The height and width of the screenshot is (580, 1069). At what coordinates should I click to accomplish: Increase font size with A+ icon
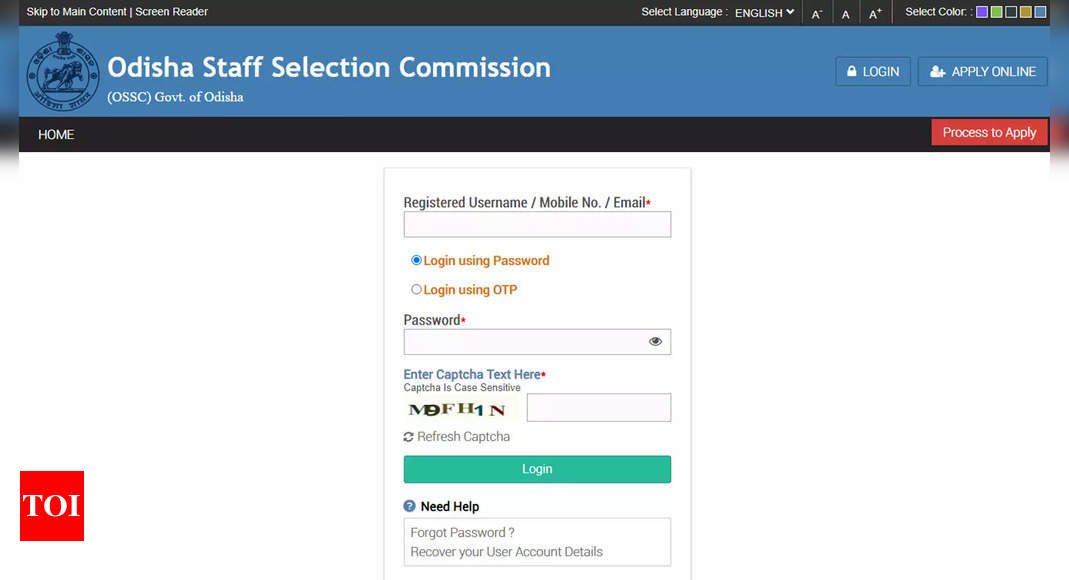[x=875, y=14]
